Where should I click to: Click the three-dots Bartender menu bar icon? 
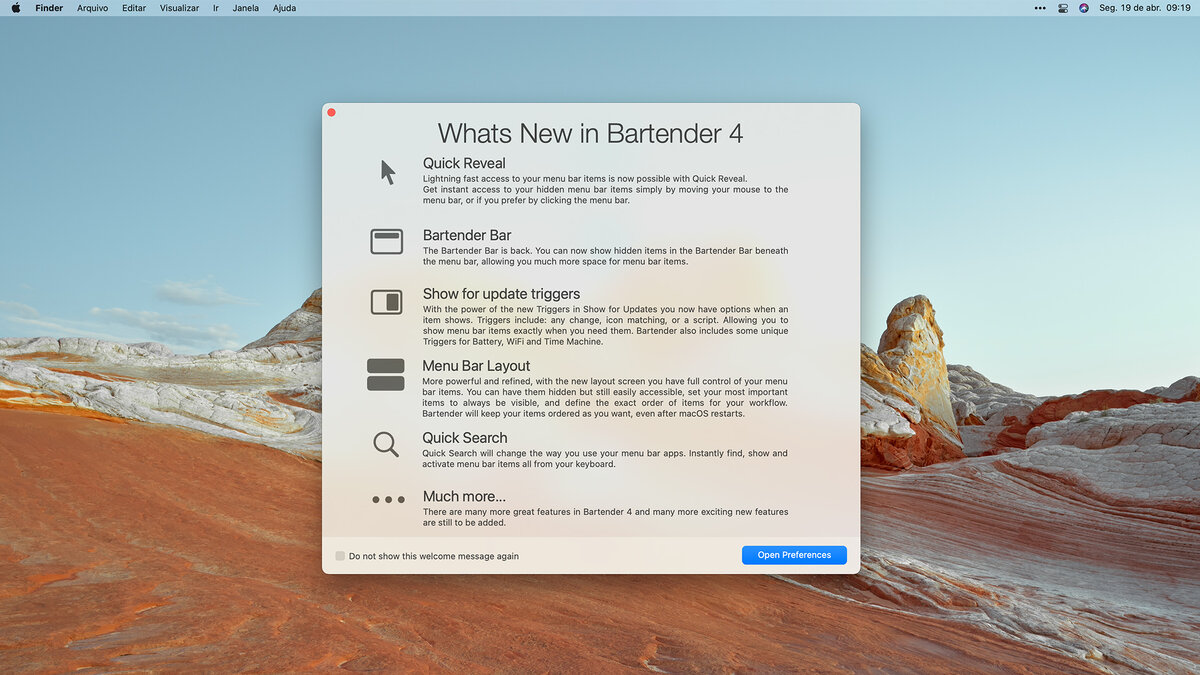point(1040,8)
